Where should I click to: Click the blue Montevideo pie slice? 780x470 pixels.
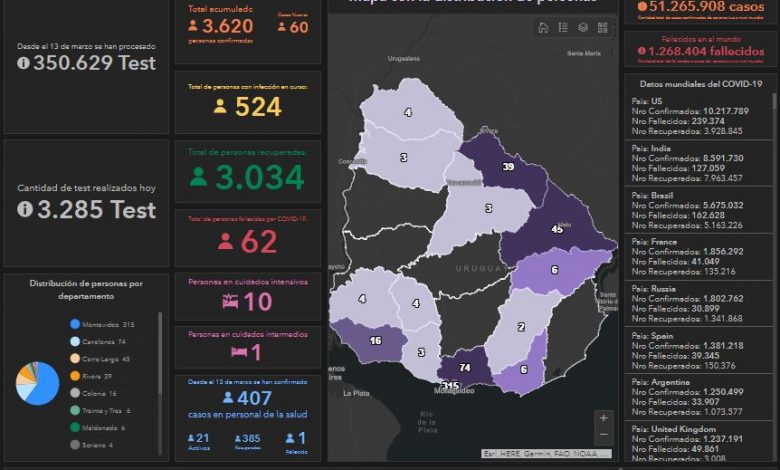click(x=42, y=390)
